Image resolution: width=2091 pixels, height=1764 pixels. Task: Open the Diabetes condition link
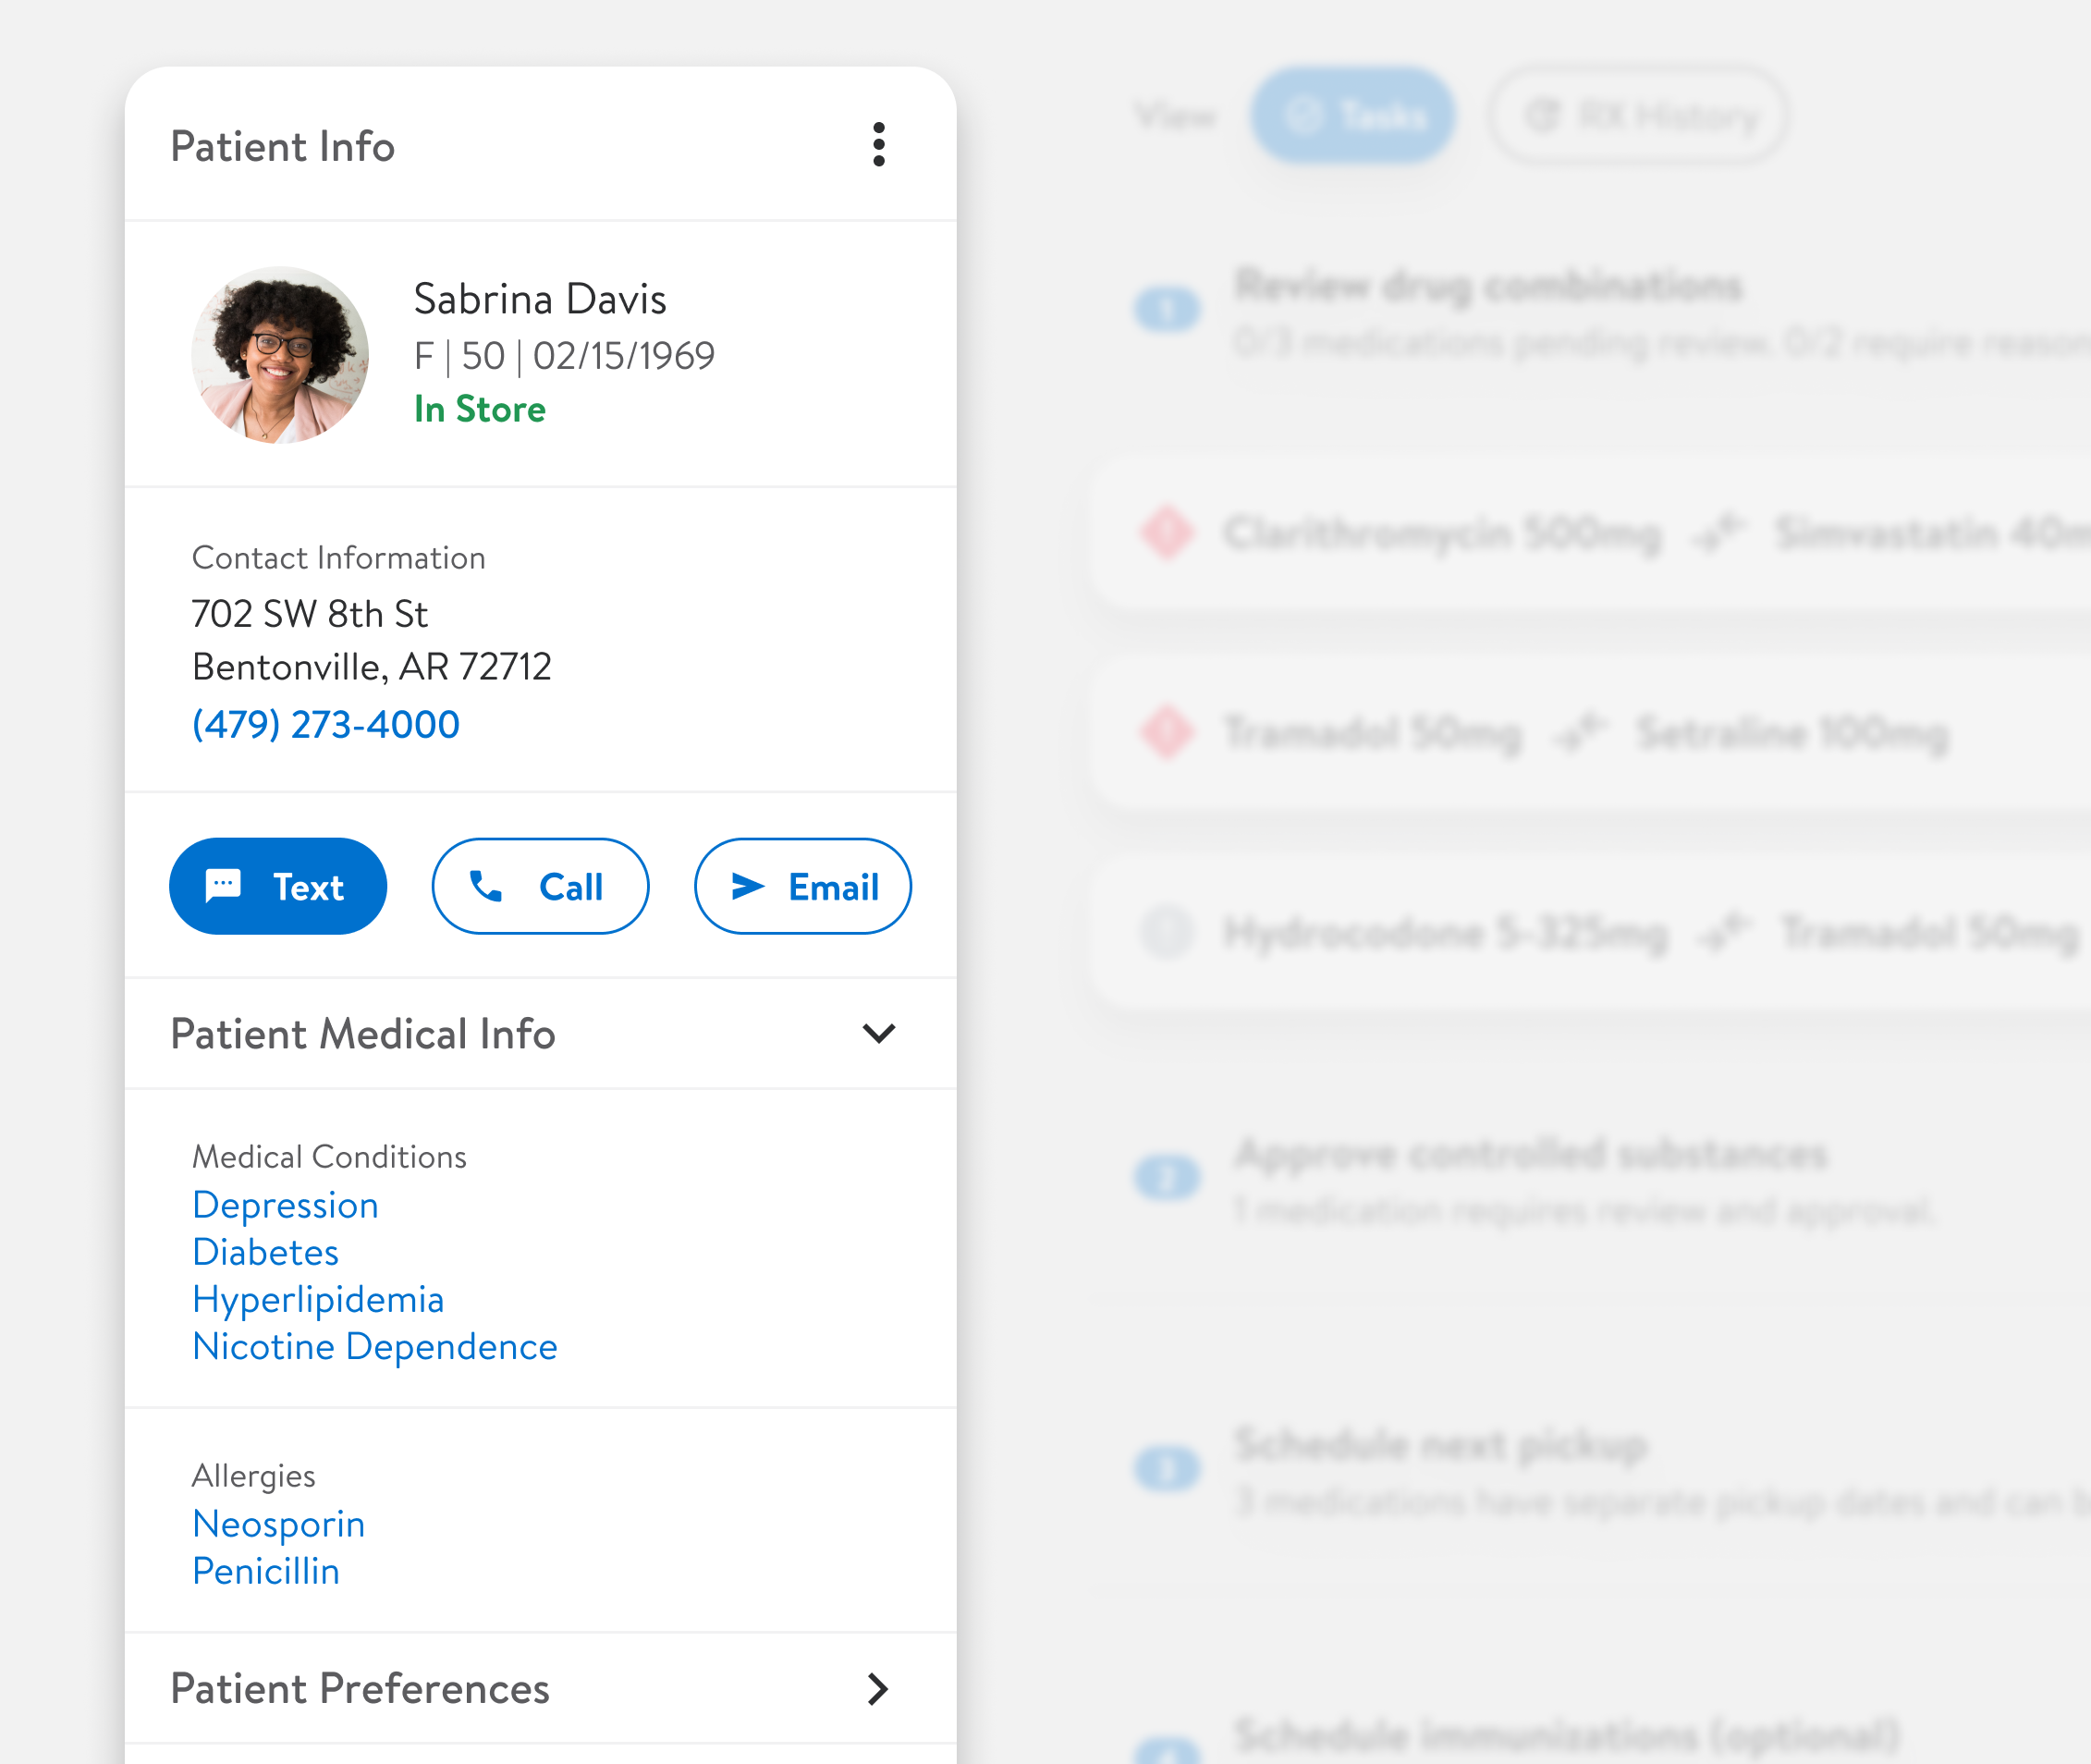(x=265, y=1252)
